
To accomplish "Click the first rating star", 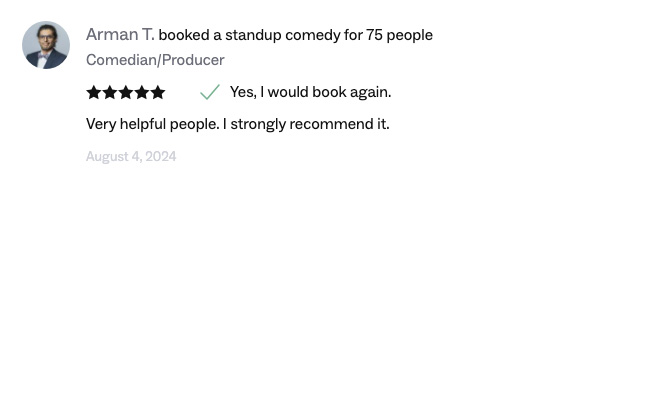I will pos(94,92).
